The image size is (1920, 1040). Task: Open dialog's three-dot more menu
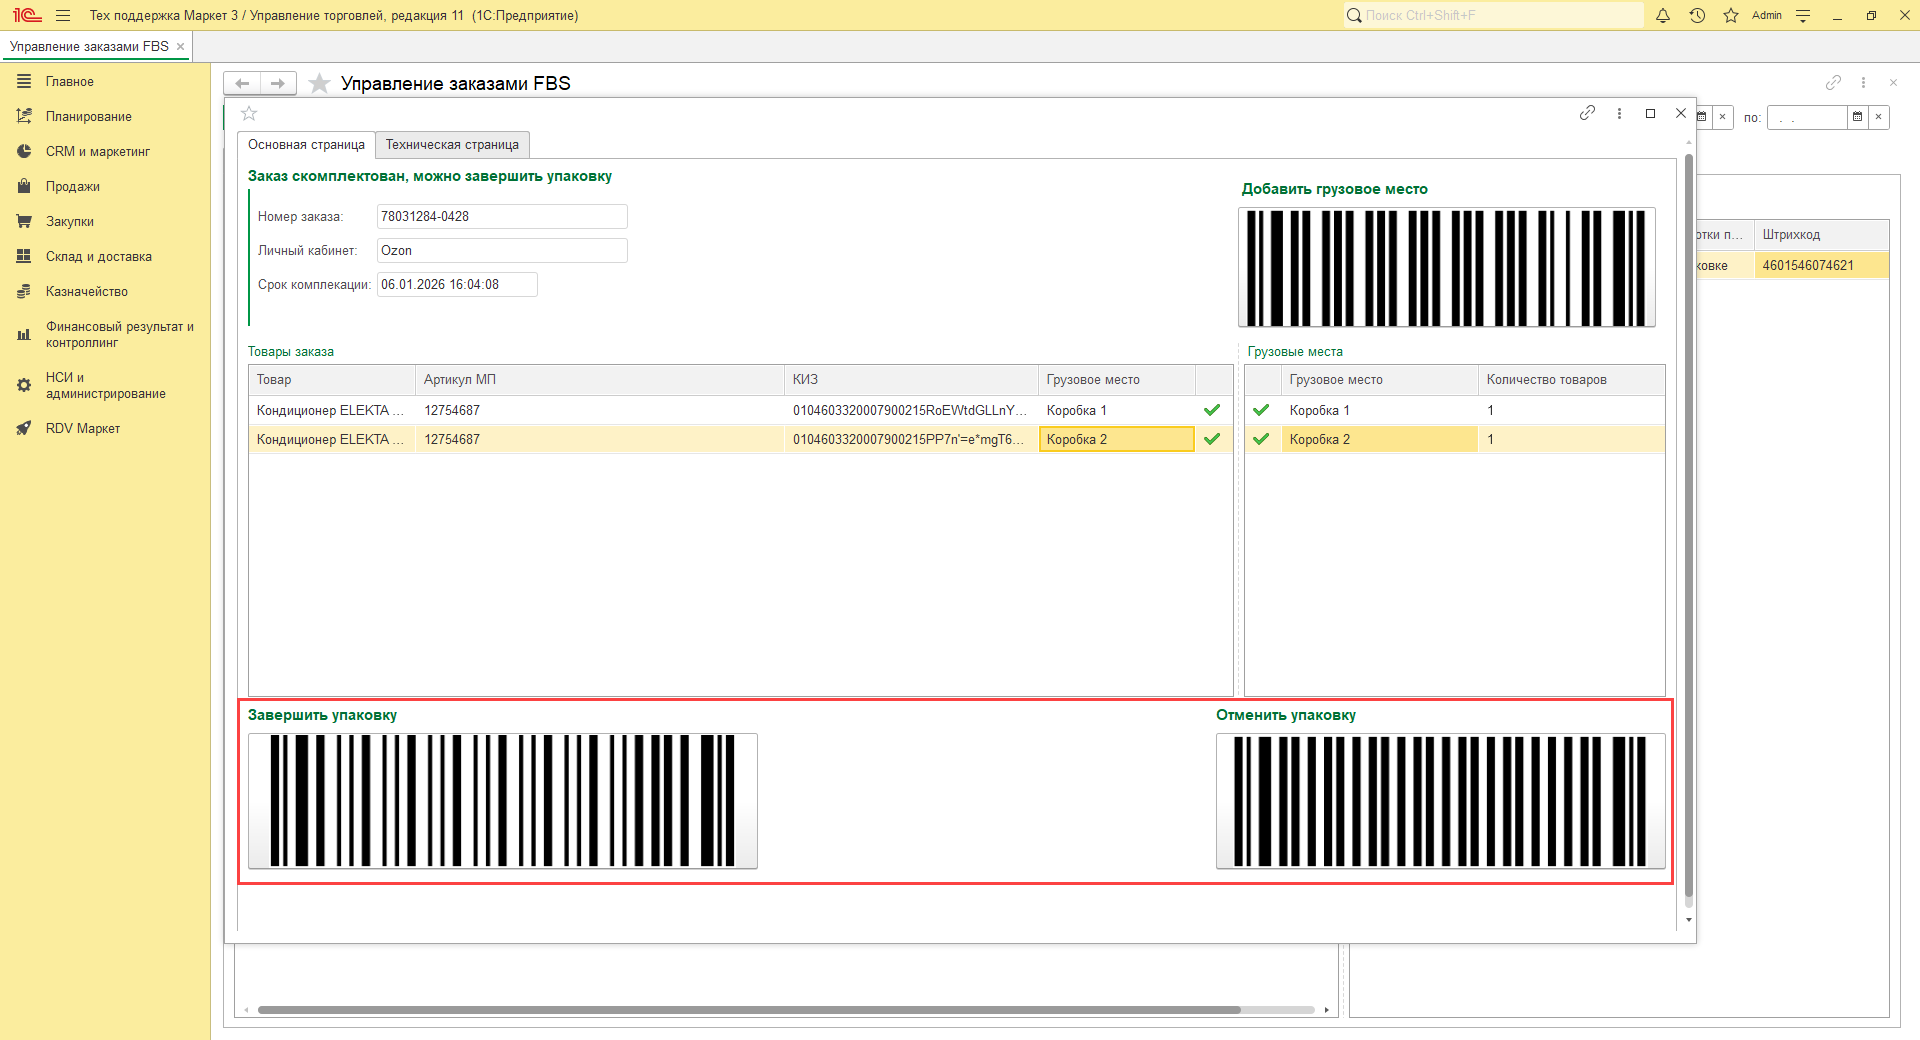(x=1619, y=113)
